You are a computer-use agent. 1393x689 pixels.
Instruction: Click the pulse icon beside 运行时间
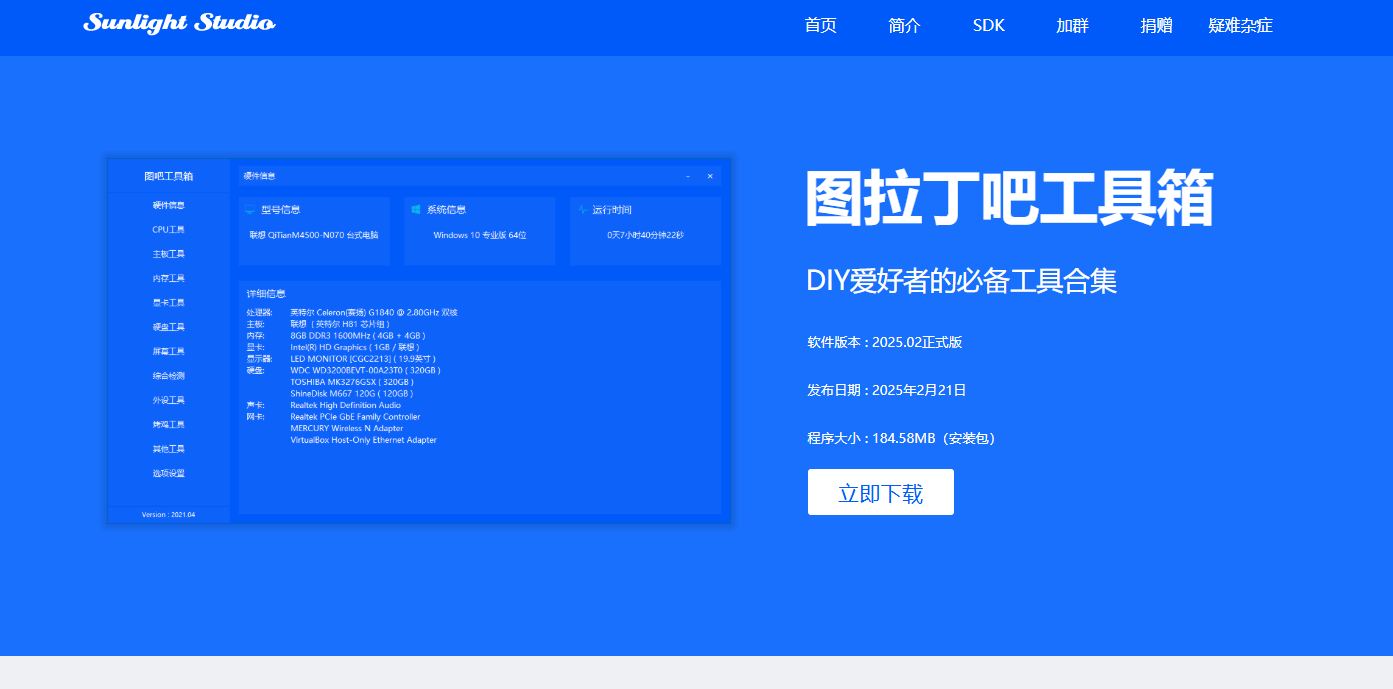(x=582, y=210)
